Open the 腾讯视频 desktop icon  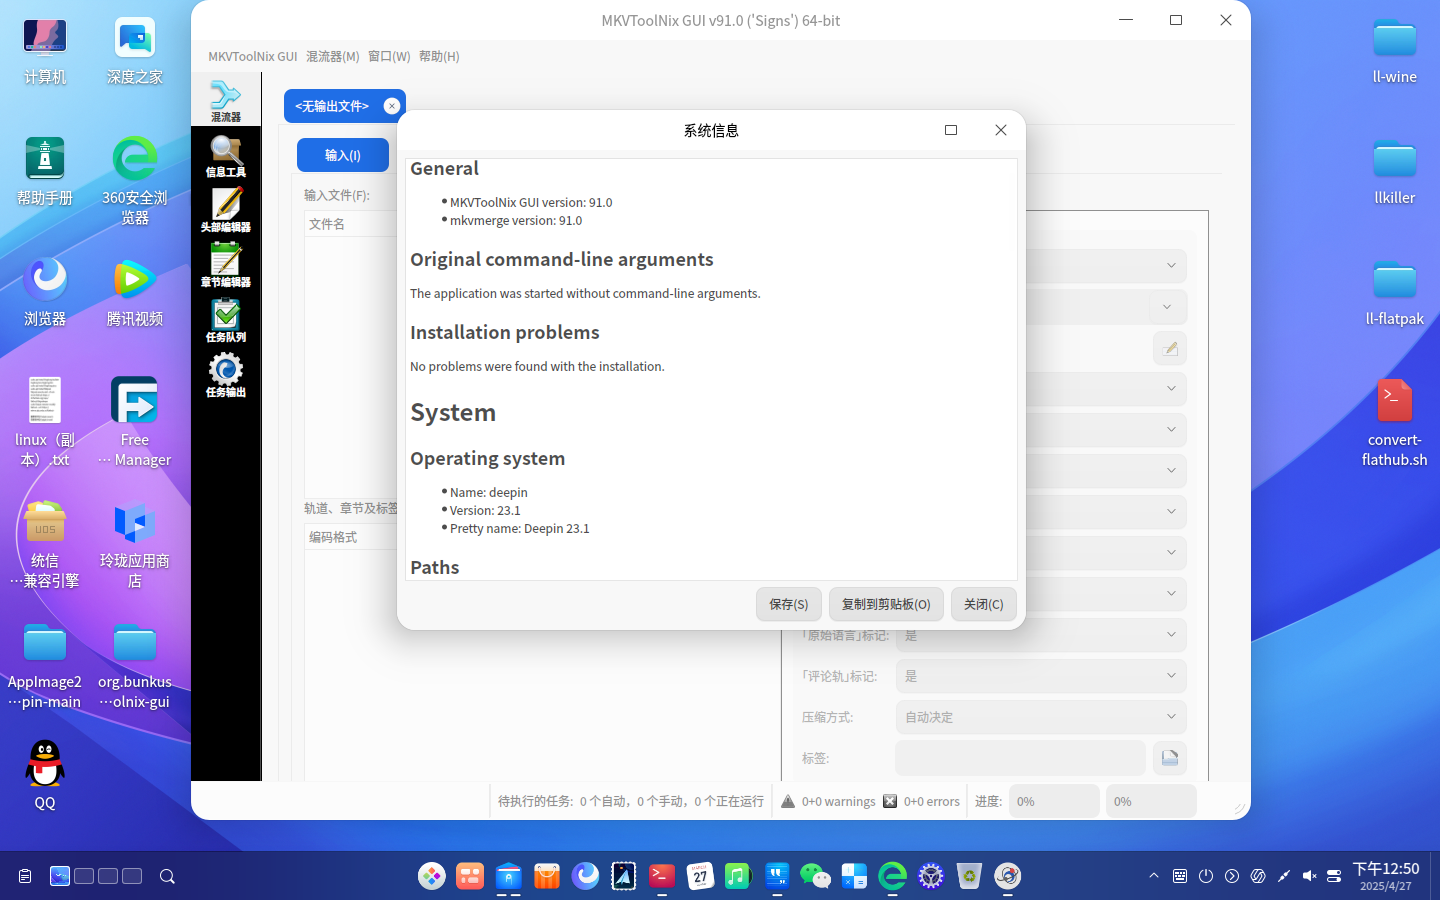(x=135, y=292)
